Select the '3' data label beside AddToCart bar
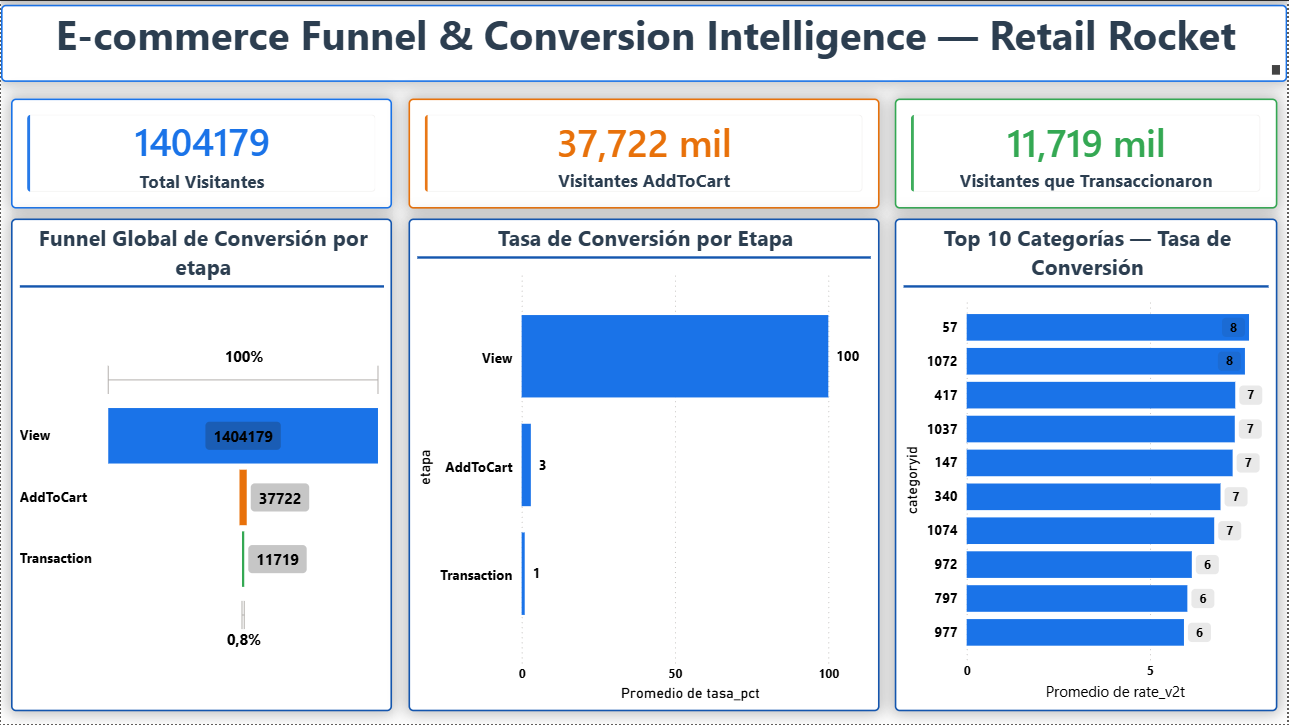 [542, 466]
